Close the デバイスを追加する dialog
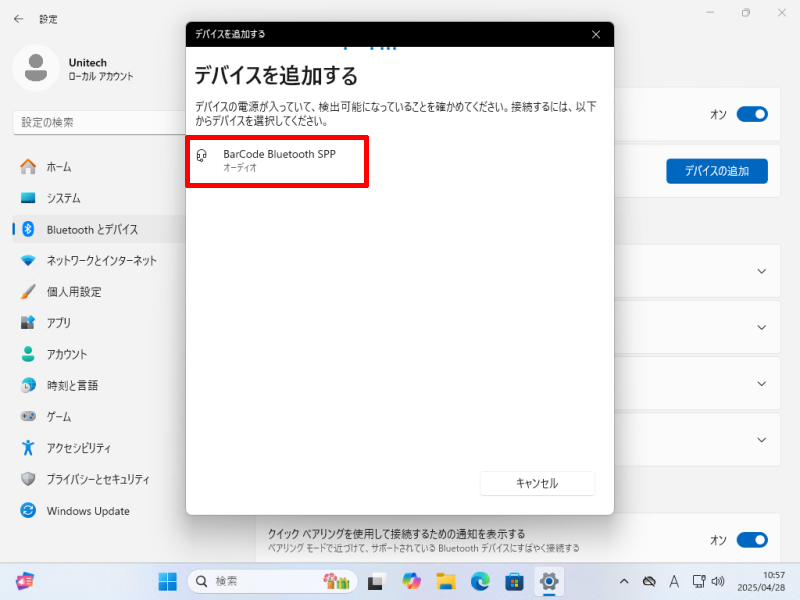Screen dimensions: 800x600 [x=595, y=34]
